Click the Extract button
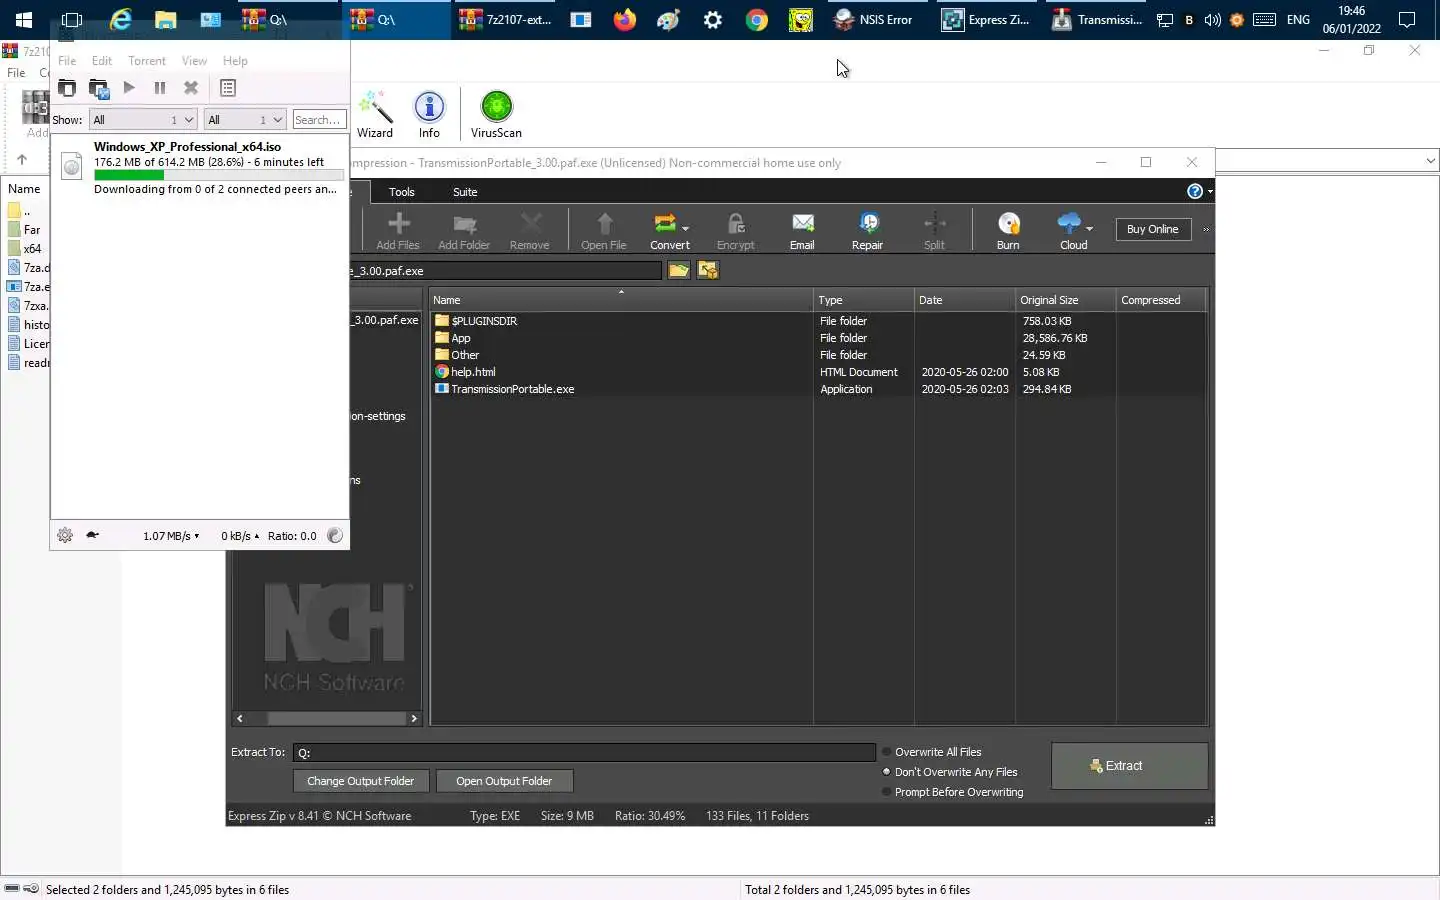 pyautogui.click(x=1129, y=766)
